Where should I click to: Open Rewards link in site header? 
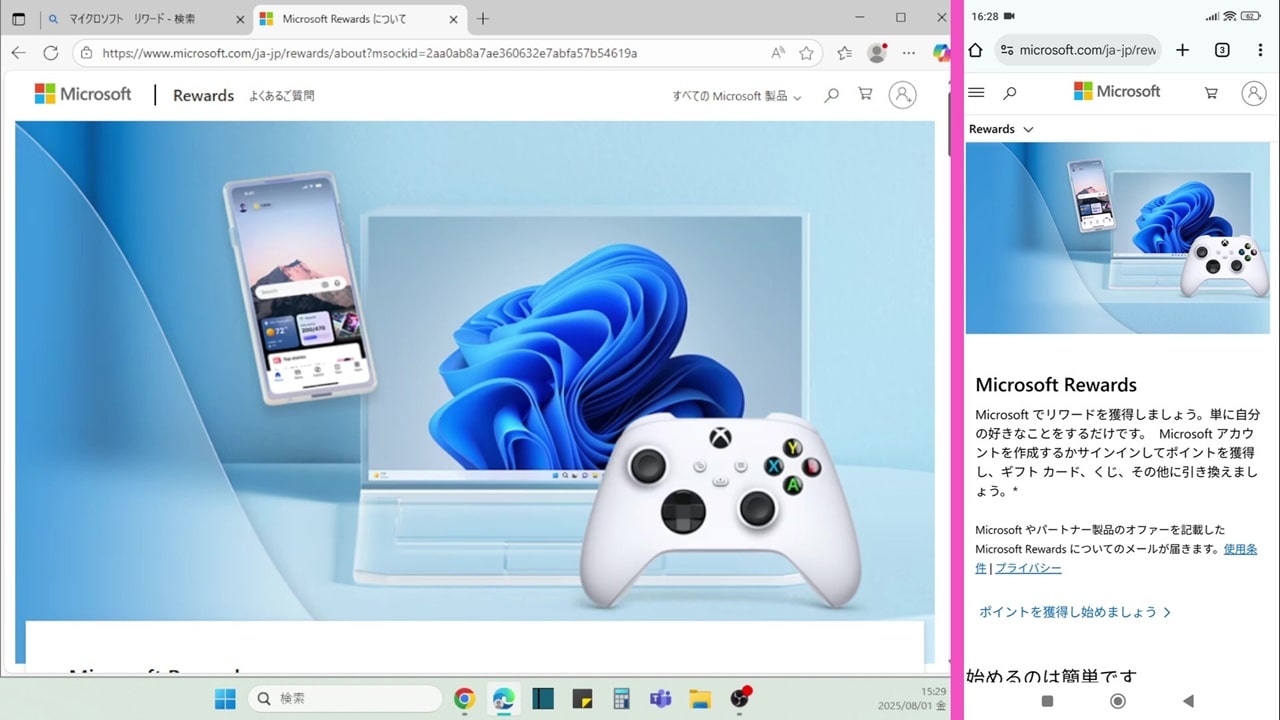click(203, 95)
